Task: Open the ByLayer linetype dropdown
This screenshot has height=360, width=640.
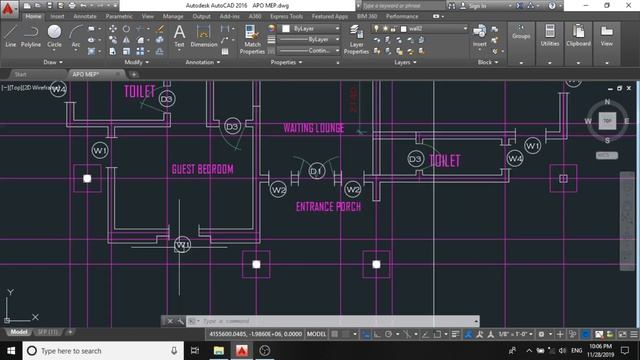Action: coord(309,40)
